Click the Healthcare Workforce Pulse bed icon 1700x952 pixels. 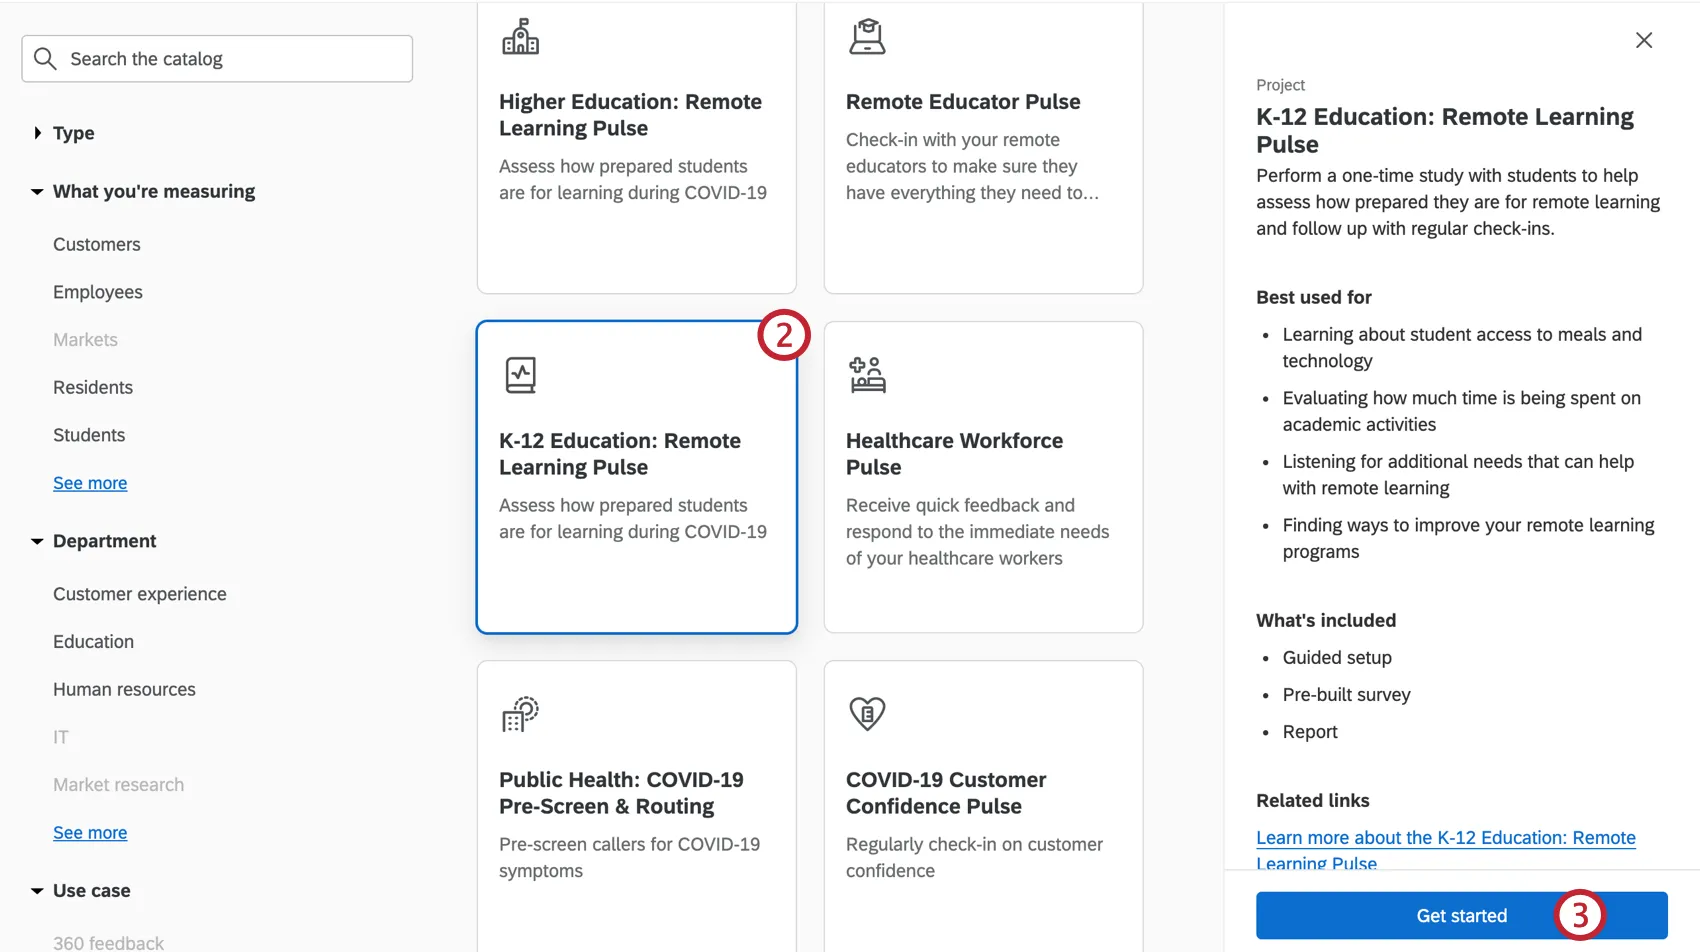tap(866, 375)
